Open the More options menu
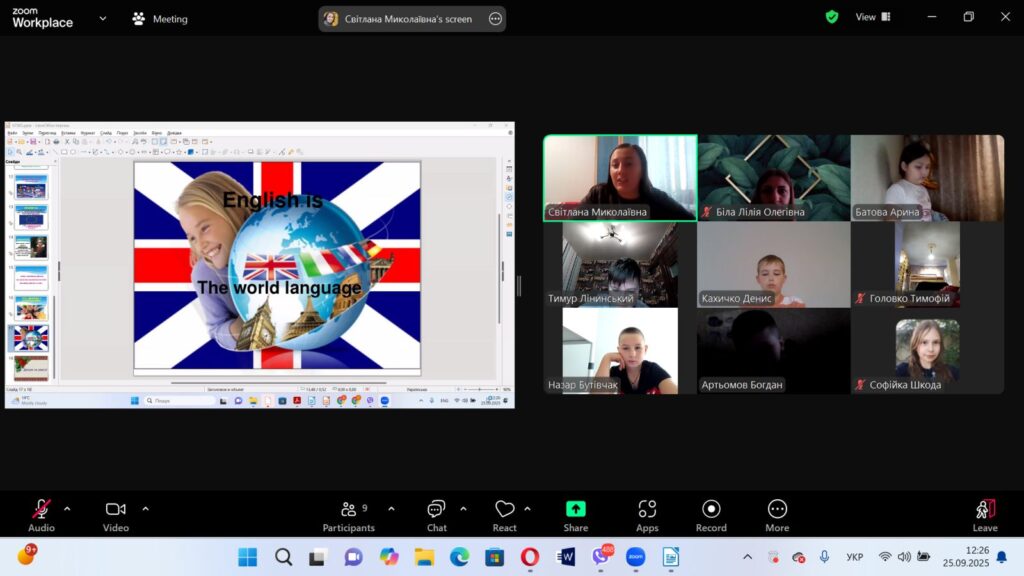1024x576 pixels. (x=777, y=515)
